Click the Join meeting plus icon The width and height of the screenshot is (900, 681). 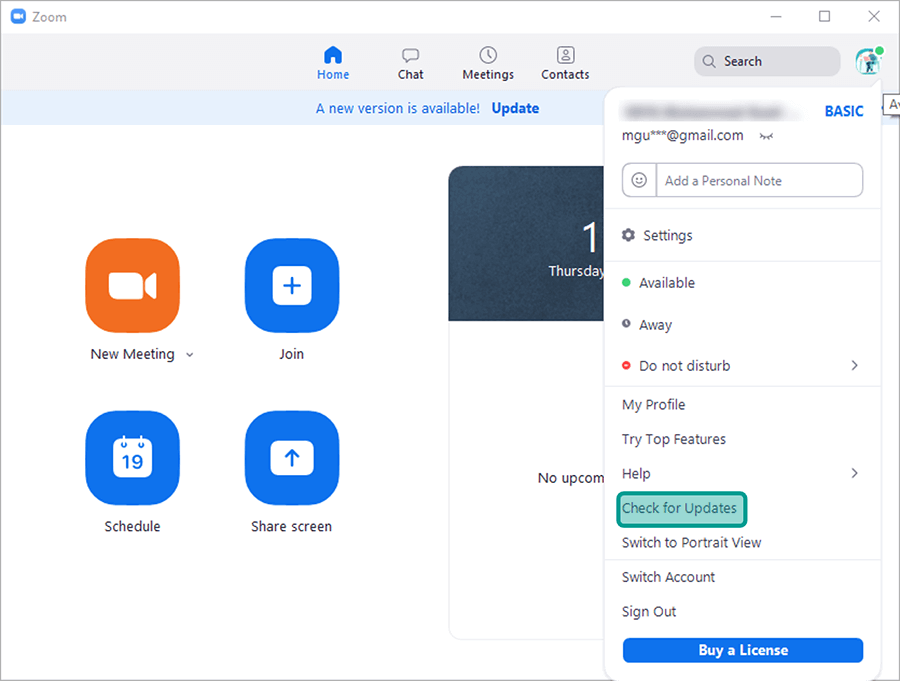coord(292,285)
